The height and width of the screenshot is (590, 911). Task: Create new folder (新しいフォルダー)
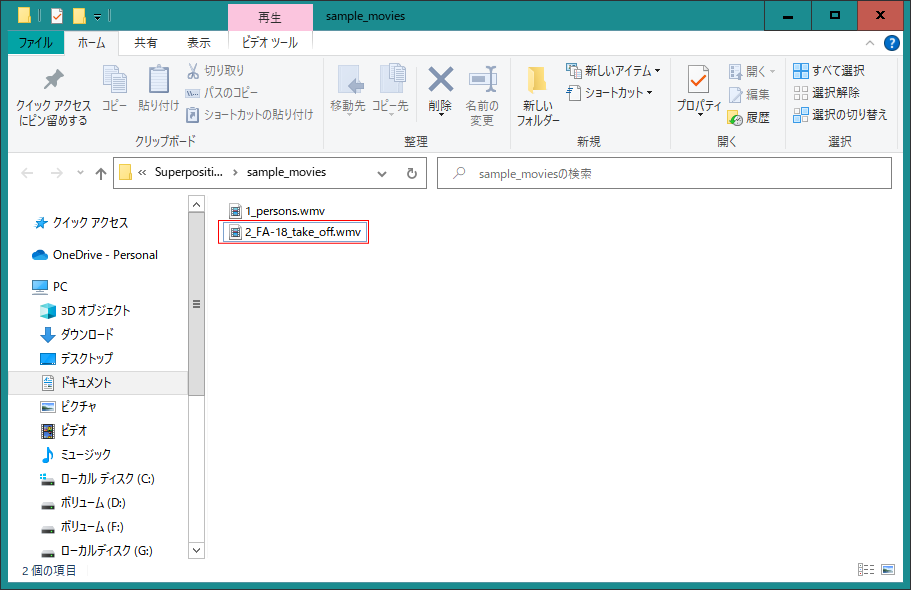point(537,96)
